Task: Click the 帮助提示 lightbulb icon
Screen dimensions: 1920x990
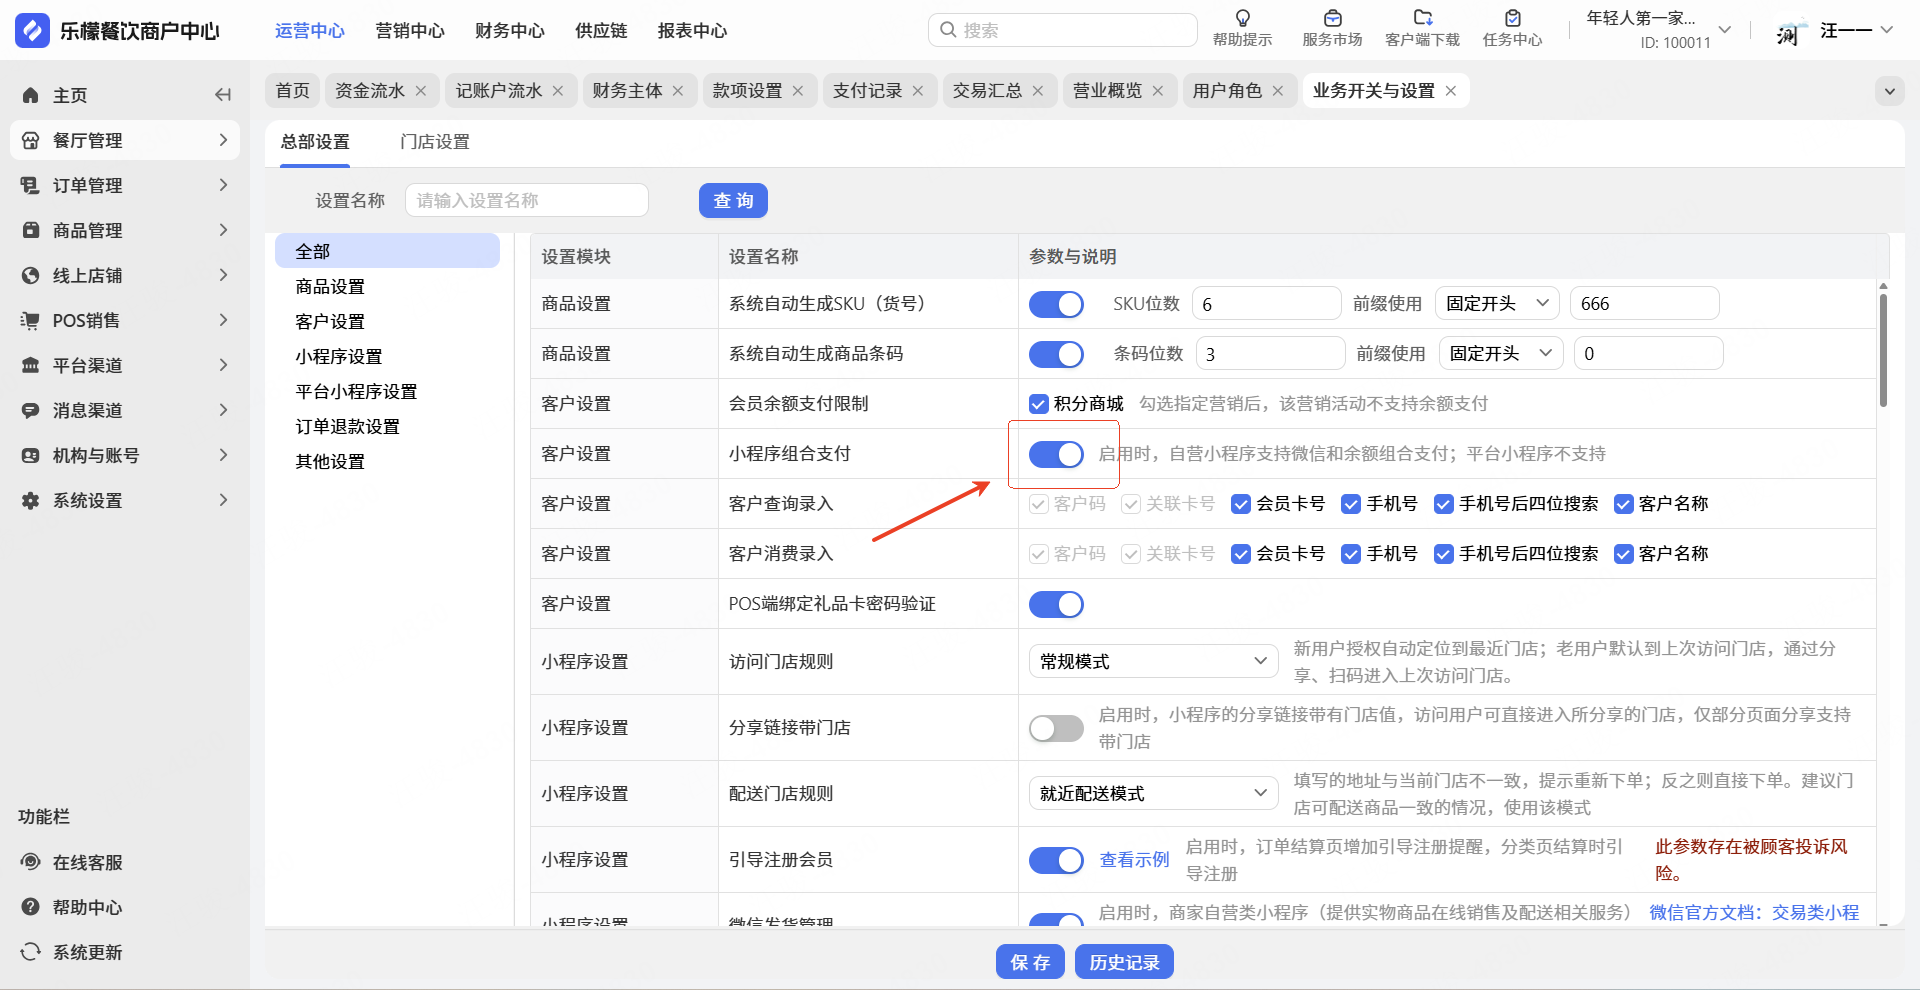Action: tap(1242, 18)
